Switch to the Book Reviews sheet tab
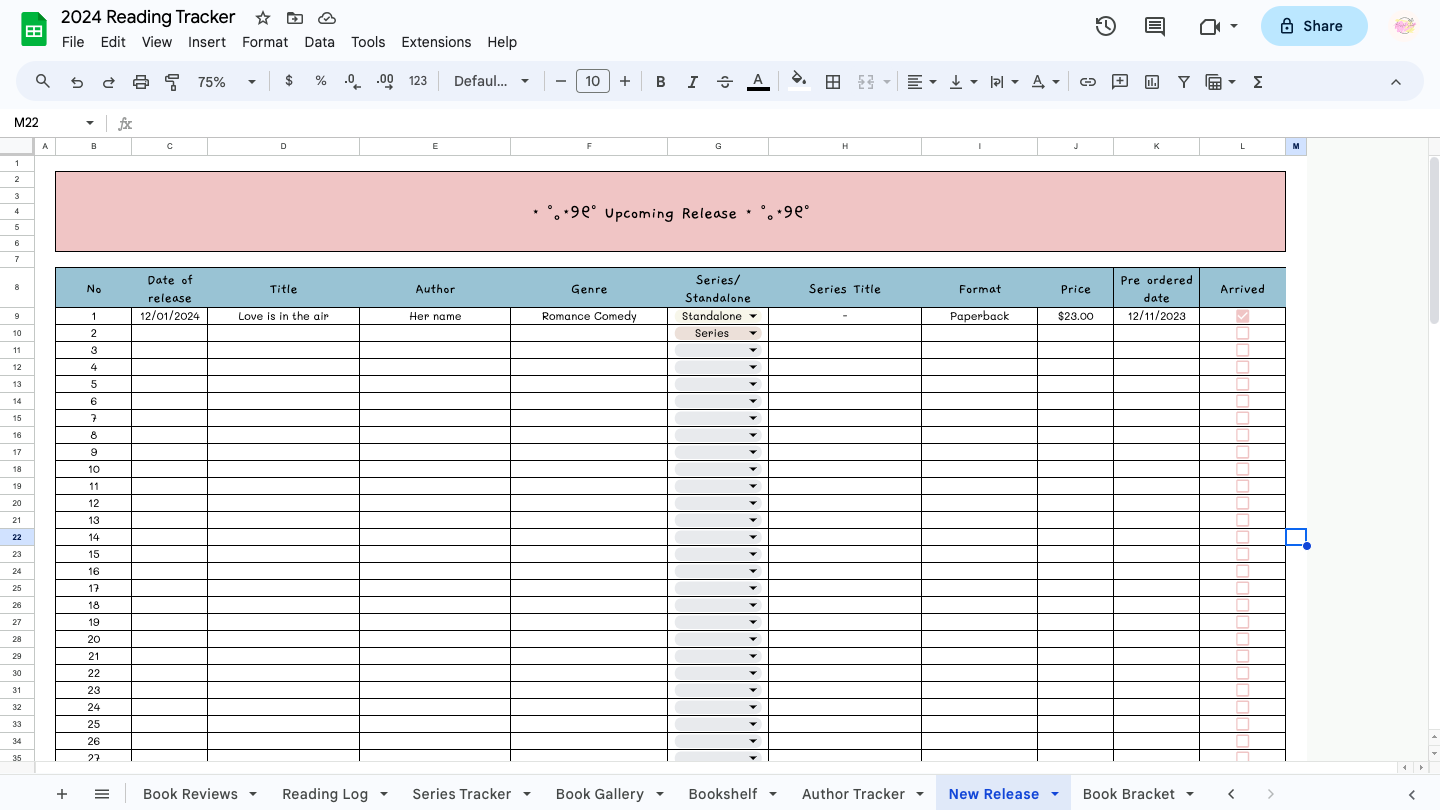This screenshot has height=810, width=1440. click(x=190, y=794)
